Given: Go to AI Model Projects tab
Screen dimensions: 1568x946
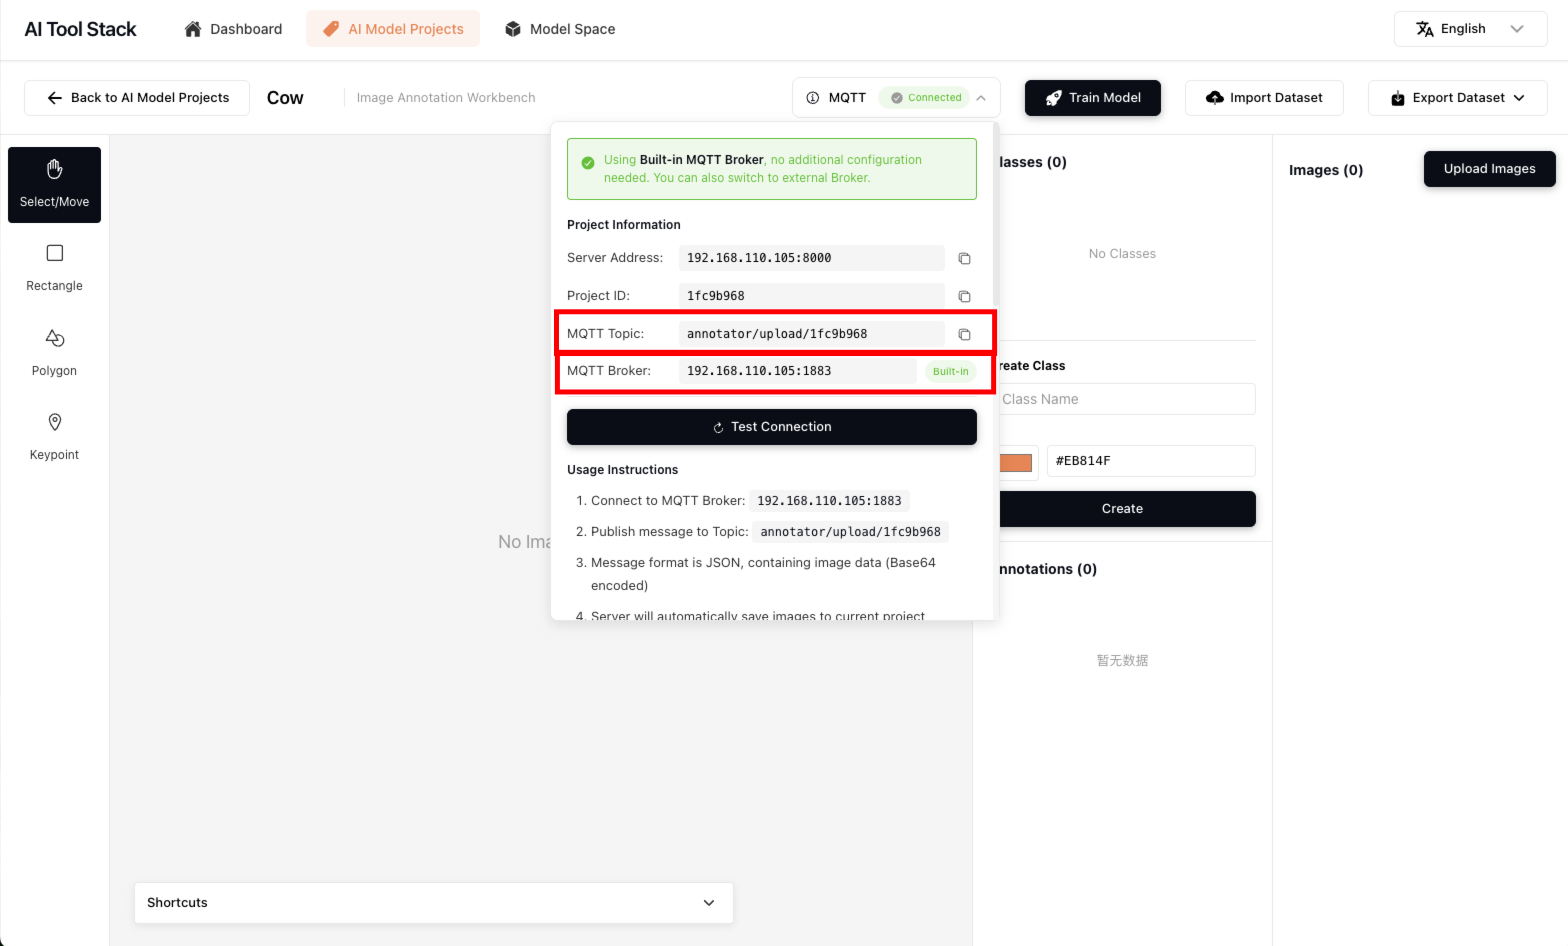Looking at the screenshot, I should [x=393, y=29].
